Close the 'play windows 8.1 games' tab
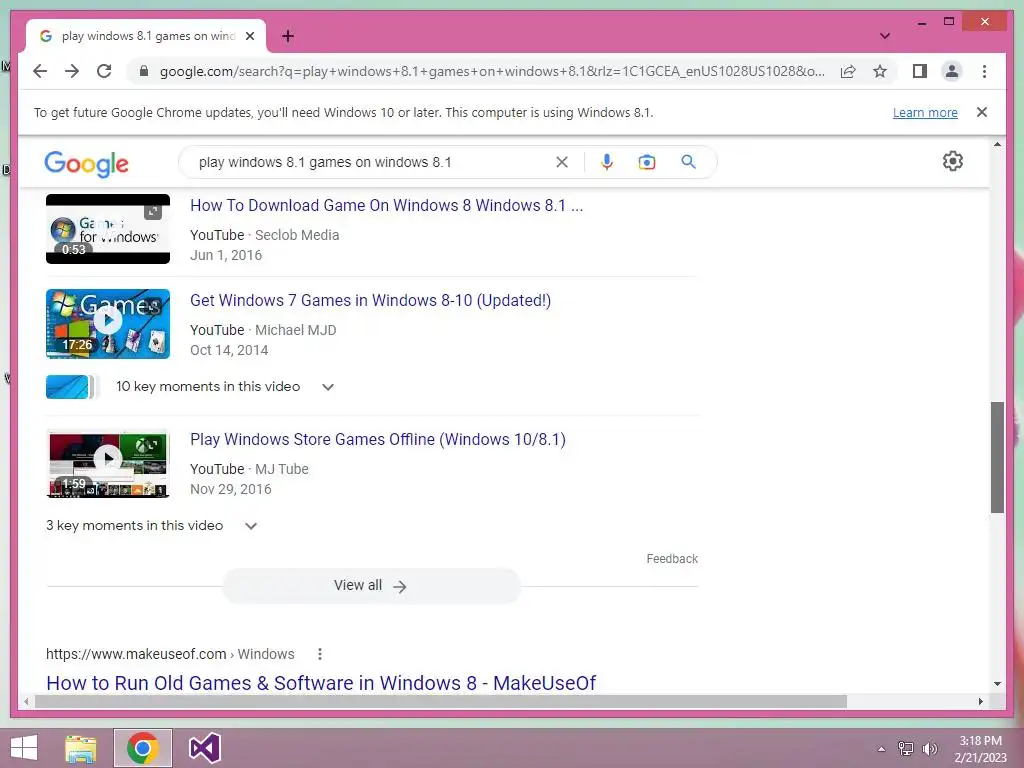The image size is (1024, 768). [249, 36]
